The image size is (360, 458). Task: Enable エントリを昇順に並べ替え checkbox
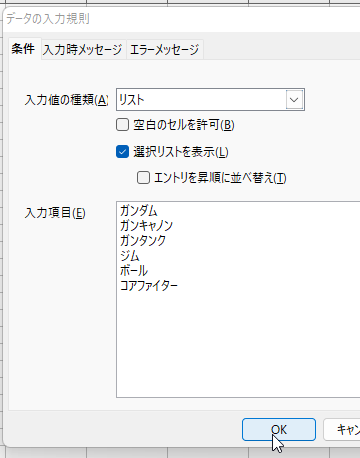pos(143,178)
